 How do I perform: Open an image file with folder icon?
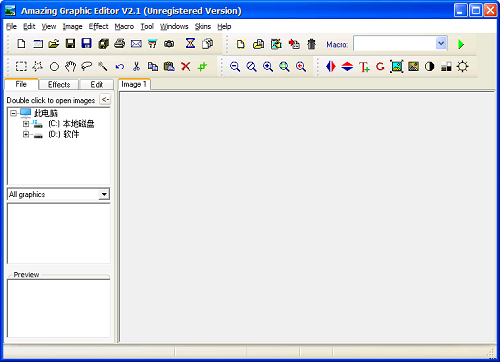(x=54, y=44)
